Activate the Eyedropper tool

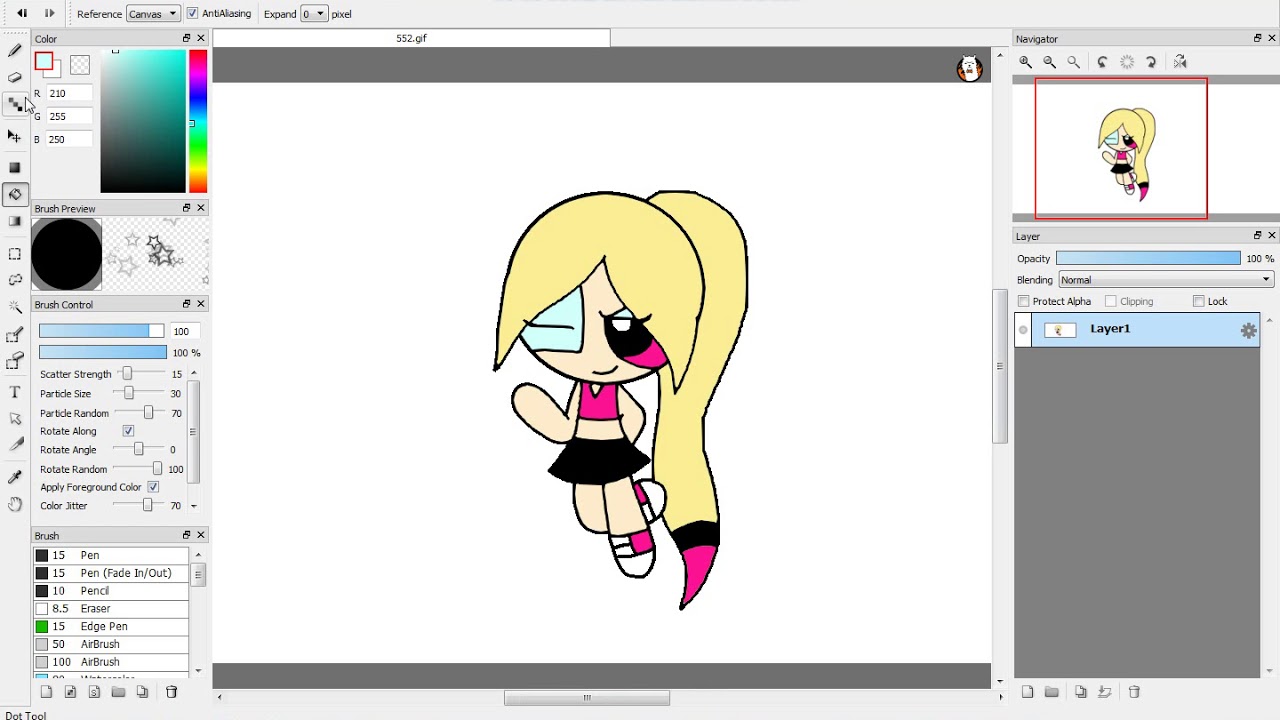coord(14,476)
